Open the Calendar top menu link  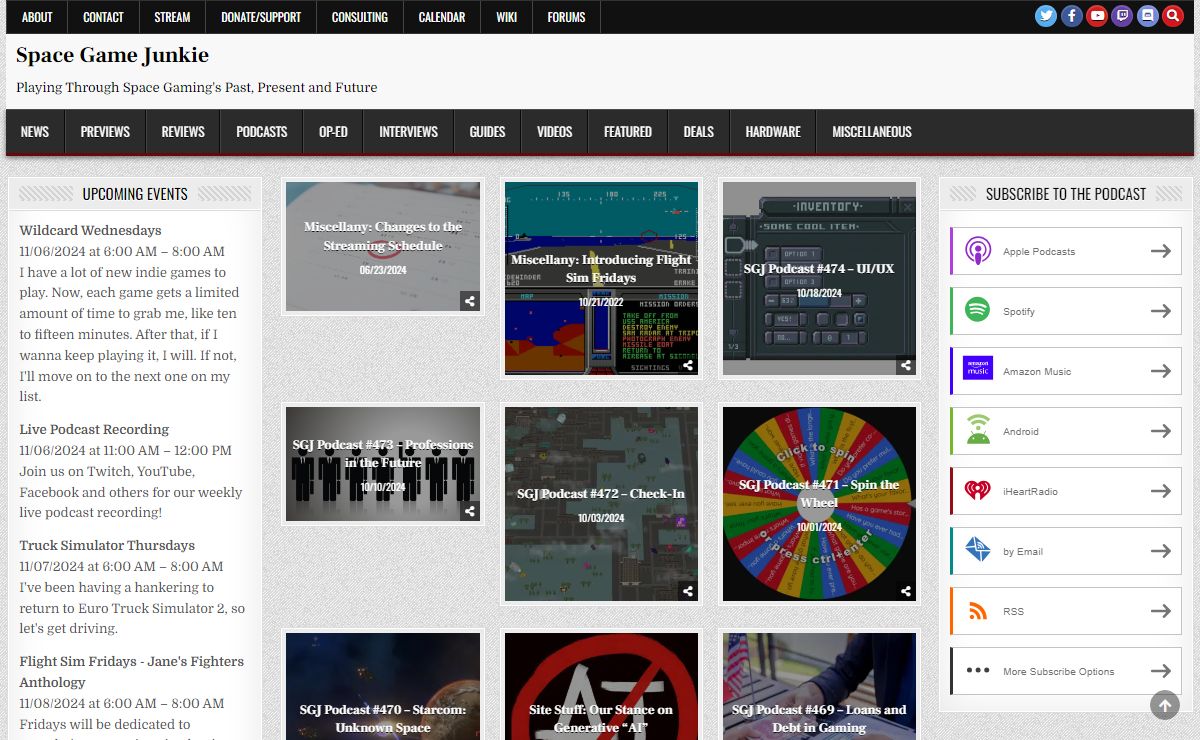(441, 17)
